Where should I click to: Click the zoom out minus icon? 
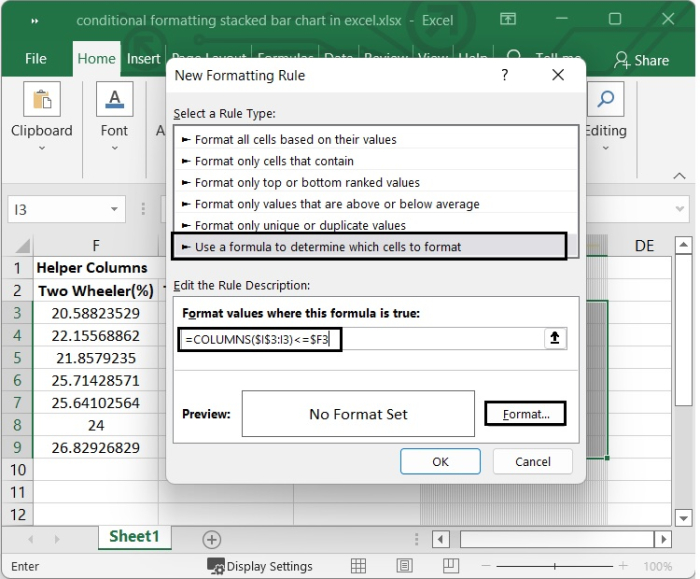[486, 566]
